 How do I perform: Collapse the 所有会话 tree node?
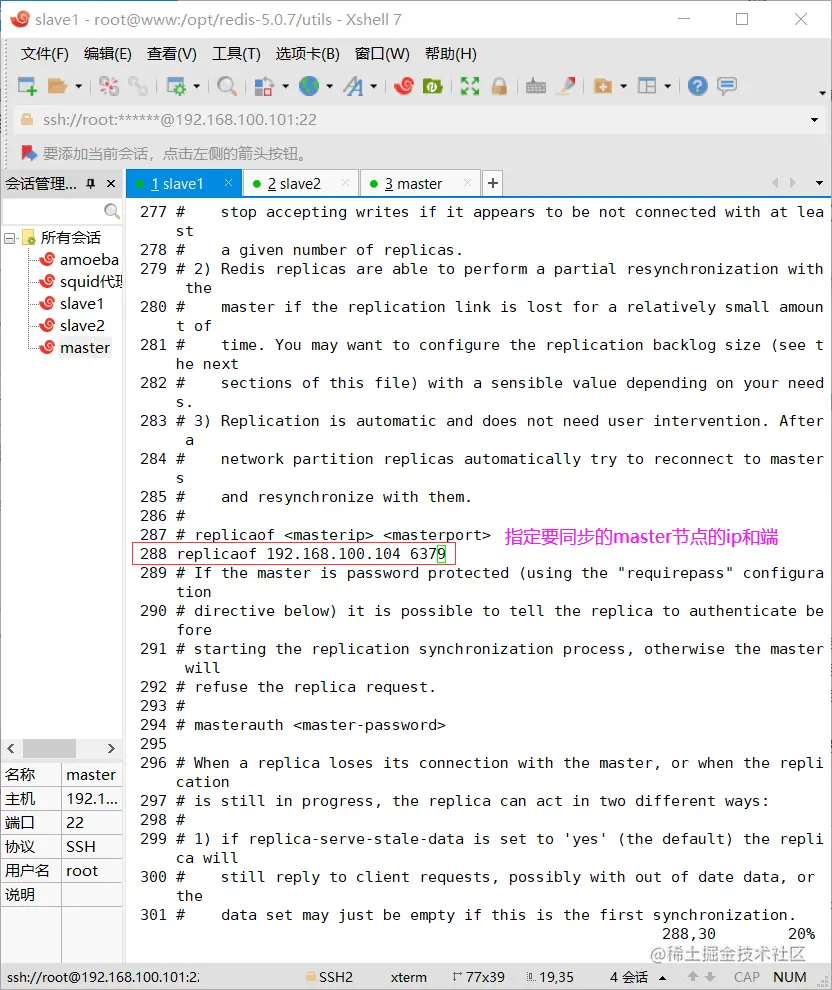click(x=9, y=238)
